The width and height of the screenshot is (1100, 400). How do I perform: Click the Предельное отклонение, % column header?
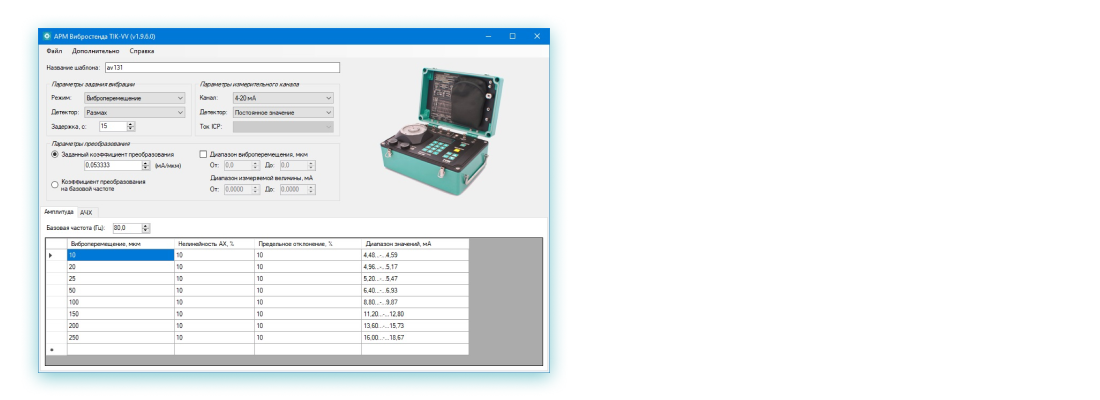(308, 244)
